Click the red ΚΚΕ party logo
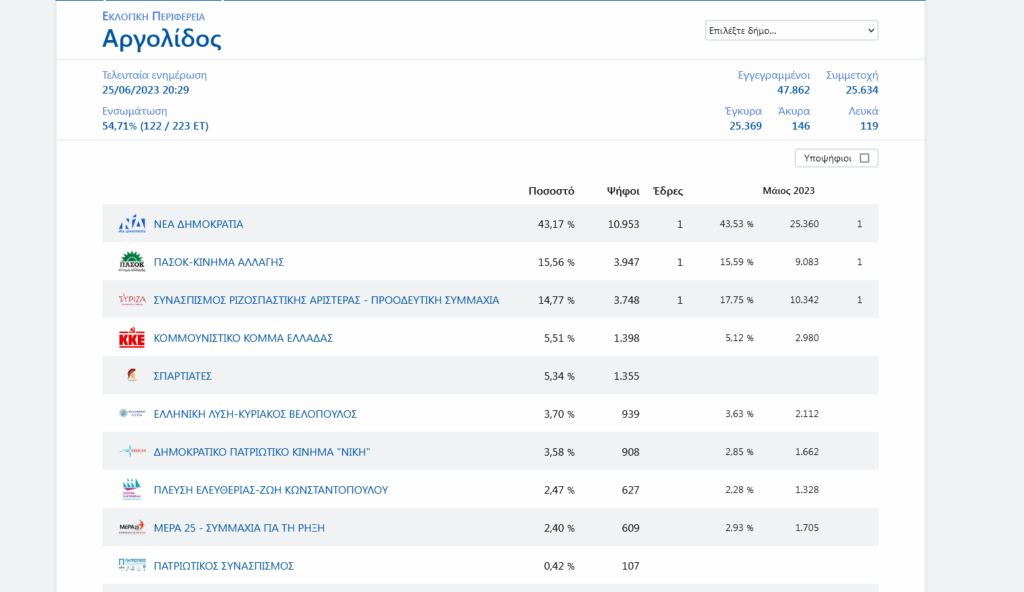This screenshot has width=1024, height=592. point(132,338)
